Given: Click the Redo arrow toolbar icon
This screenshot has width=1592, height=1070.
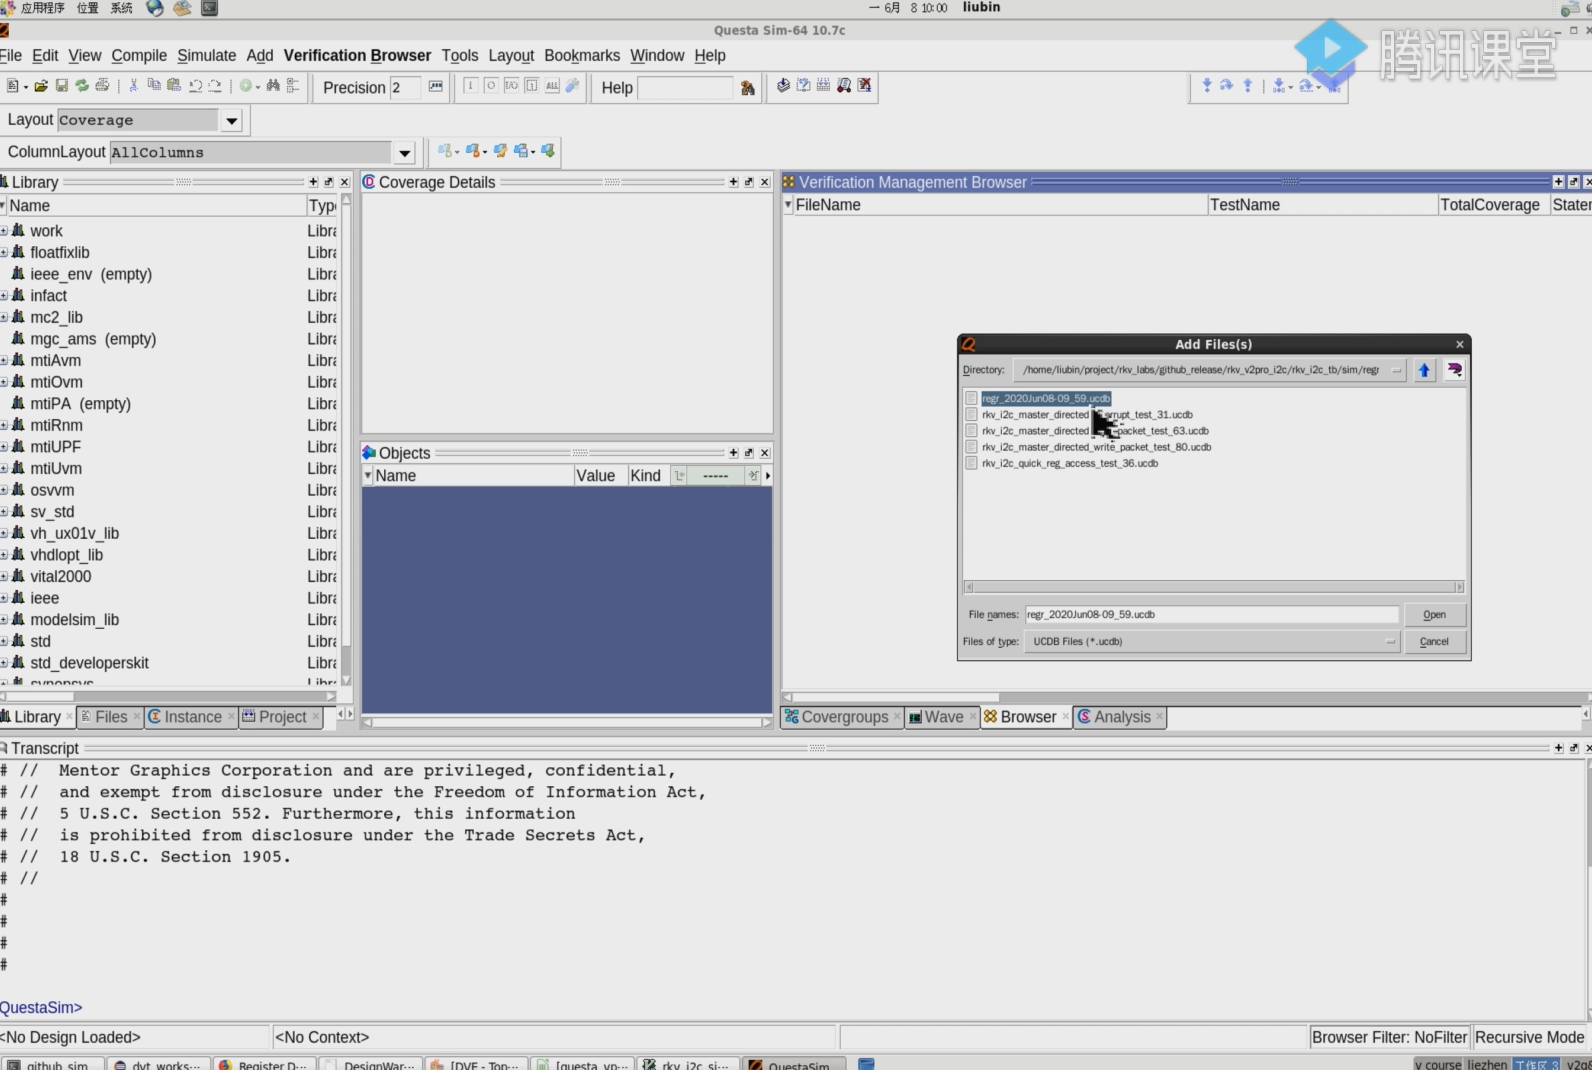Looking at the screenshot, I should pyautogui.click(x=214, y=86).
